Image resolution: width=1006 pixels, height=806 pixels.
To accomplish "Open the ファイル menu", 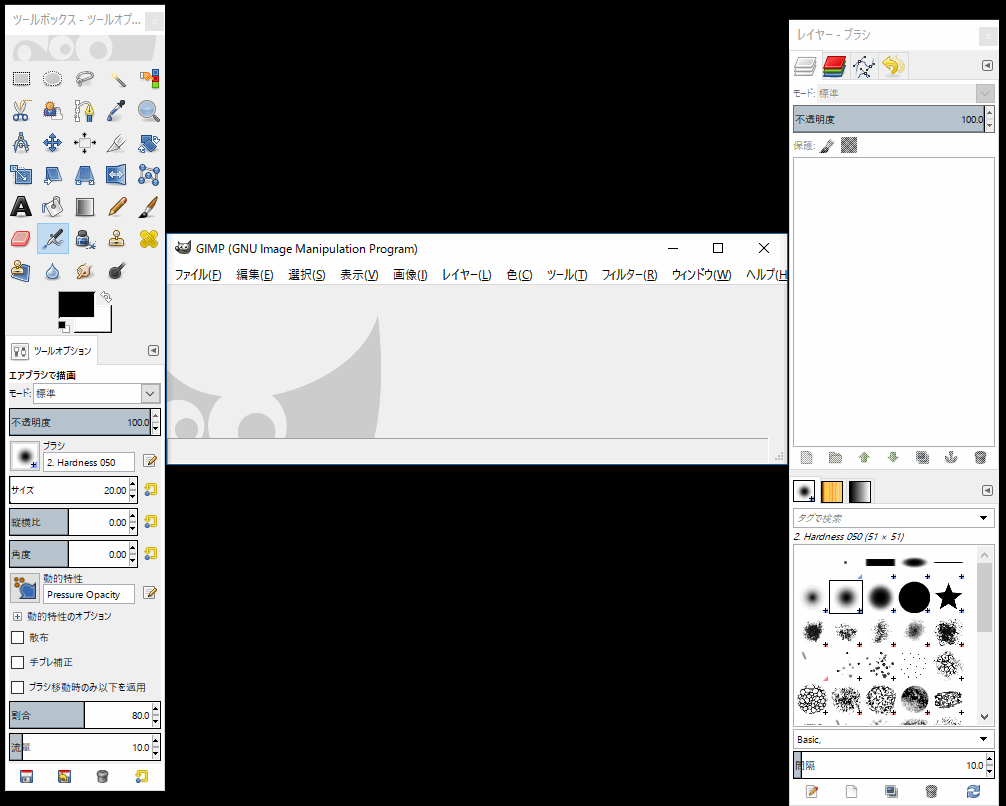I will click(198, 275).
